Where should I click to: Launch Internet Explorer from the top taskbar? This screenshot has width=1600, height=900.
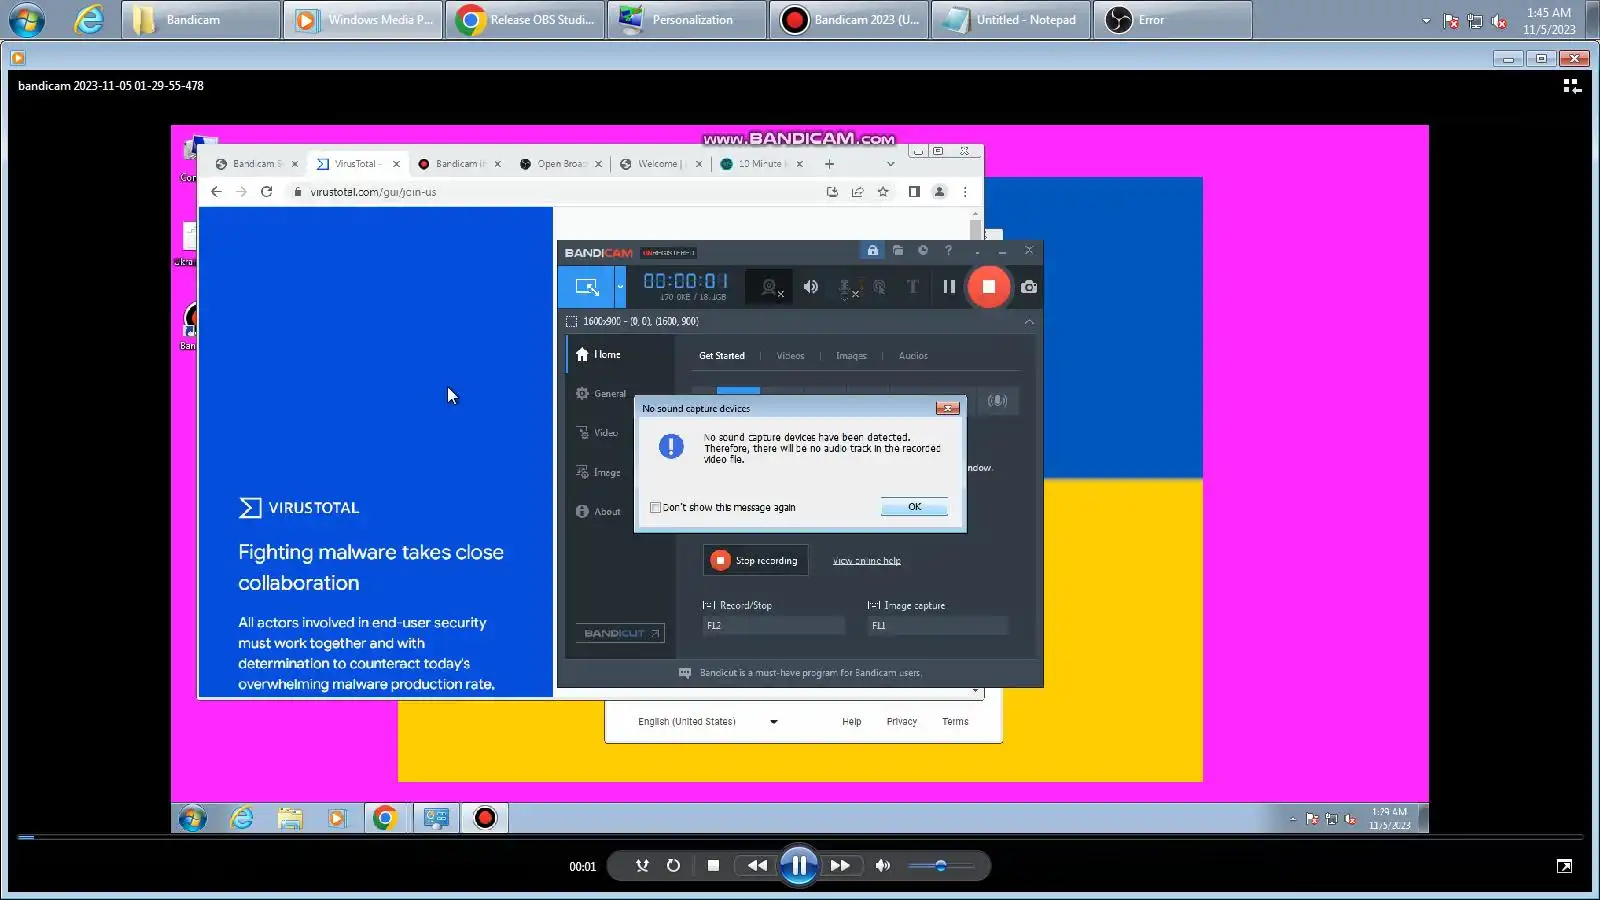(x=89, y=20)
